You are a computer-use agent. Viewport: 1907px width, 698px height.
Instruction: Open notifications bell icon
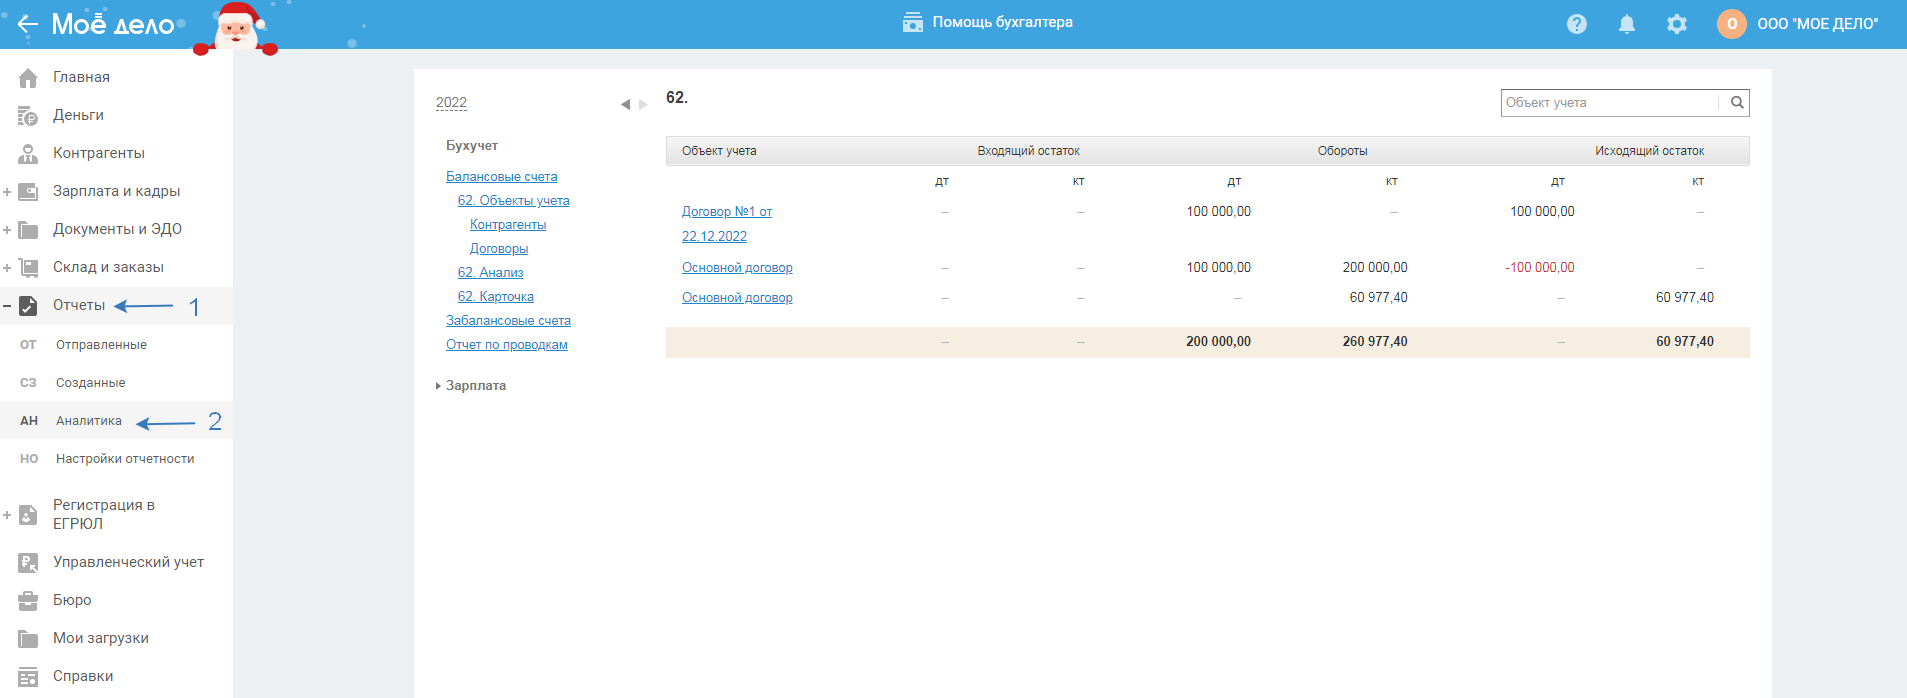tap(1627, 24)
